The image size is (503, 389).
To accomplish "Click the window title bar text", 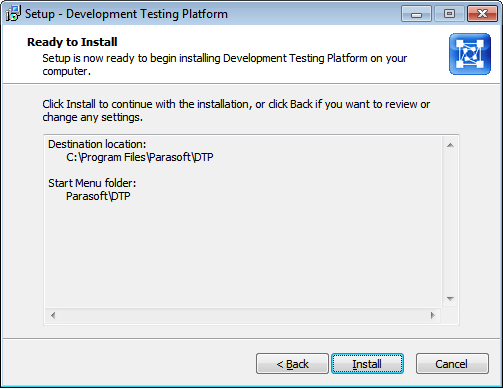I will (x=126, y=14).
